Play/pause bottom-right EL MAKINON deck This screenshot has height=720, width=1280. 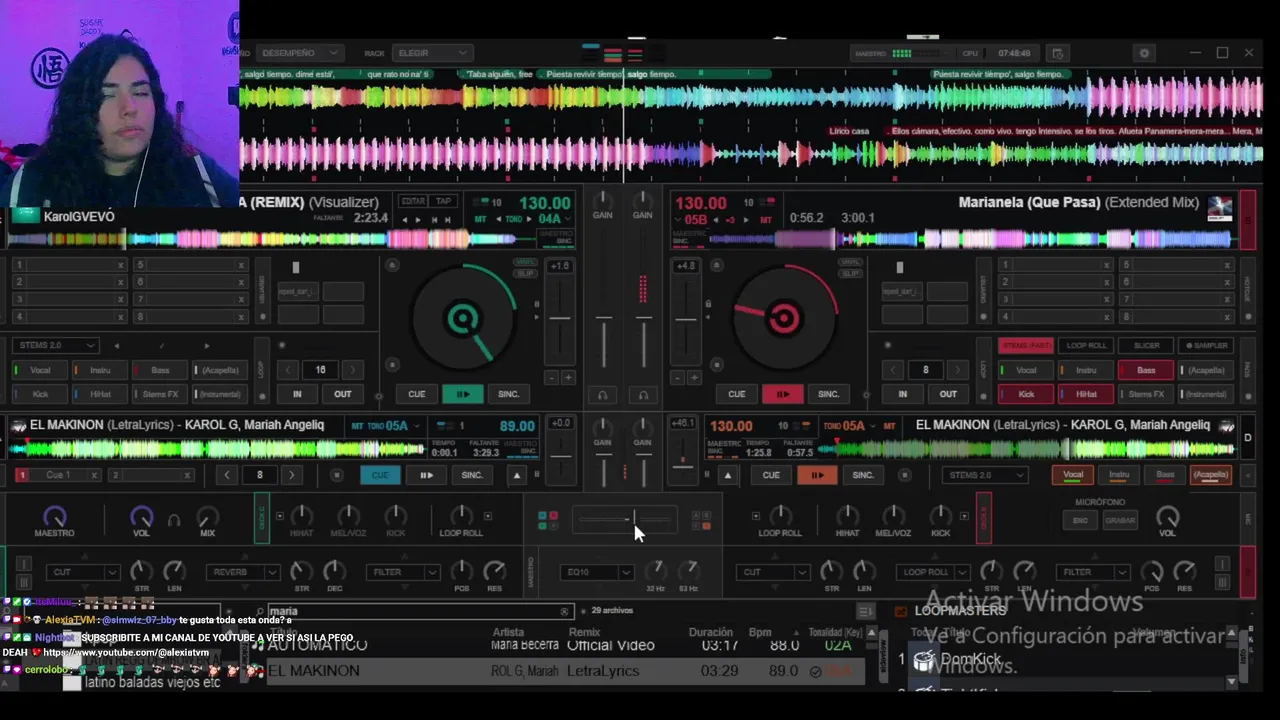tap(817, 475)
